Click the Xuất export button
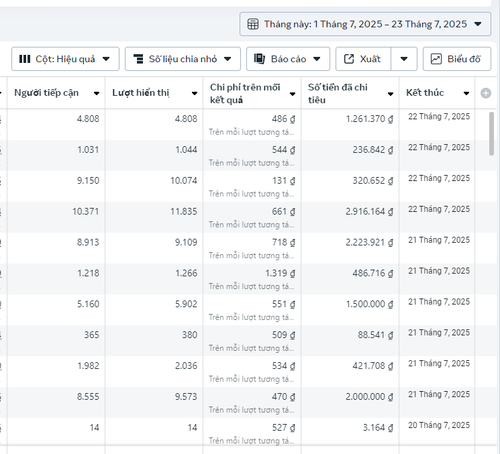The height and width of the screenshot is (454, 500). [363, 59]
